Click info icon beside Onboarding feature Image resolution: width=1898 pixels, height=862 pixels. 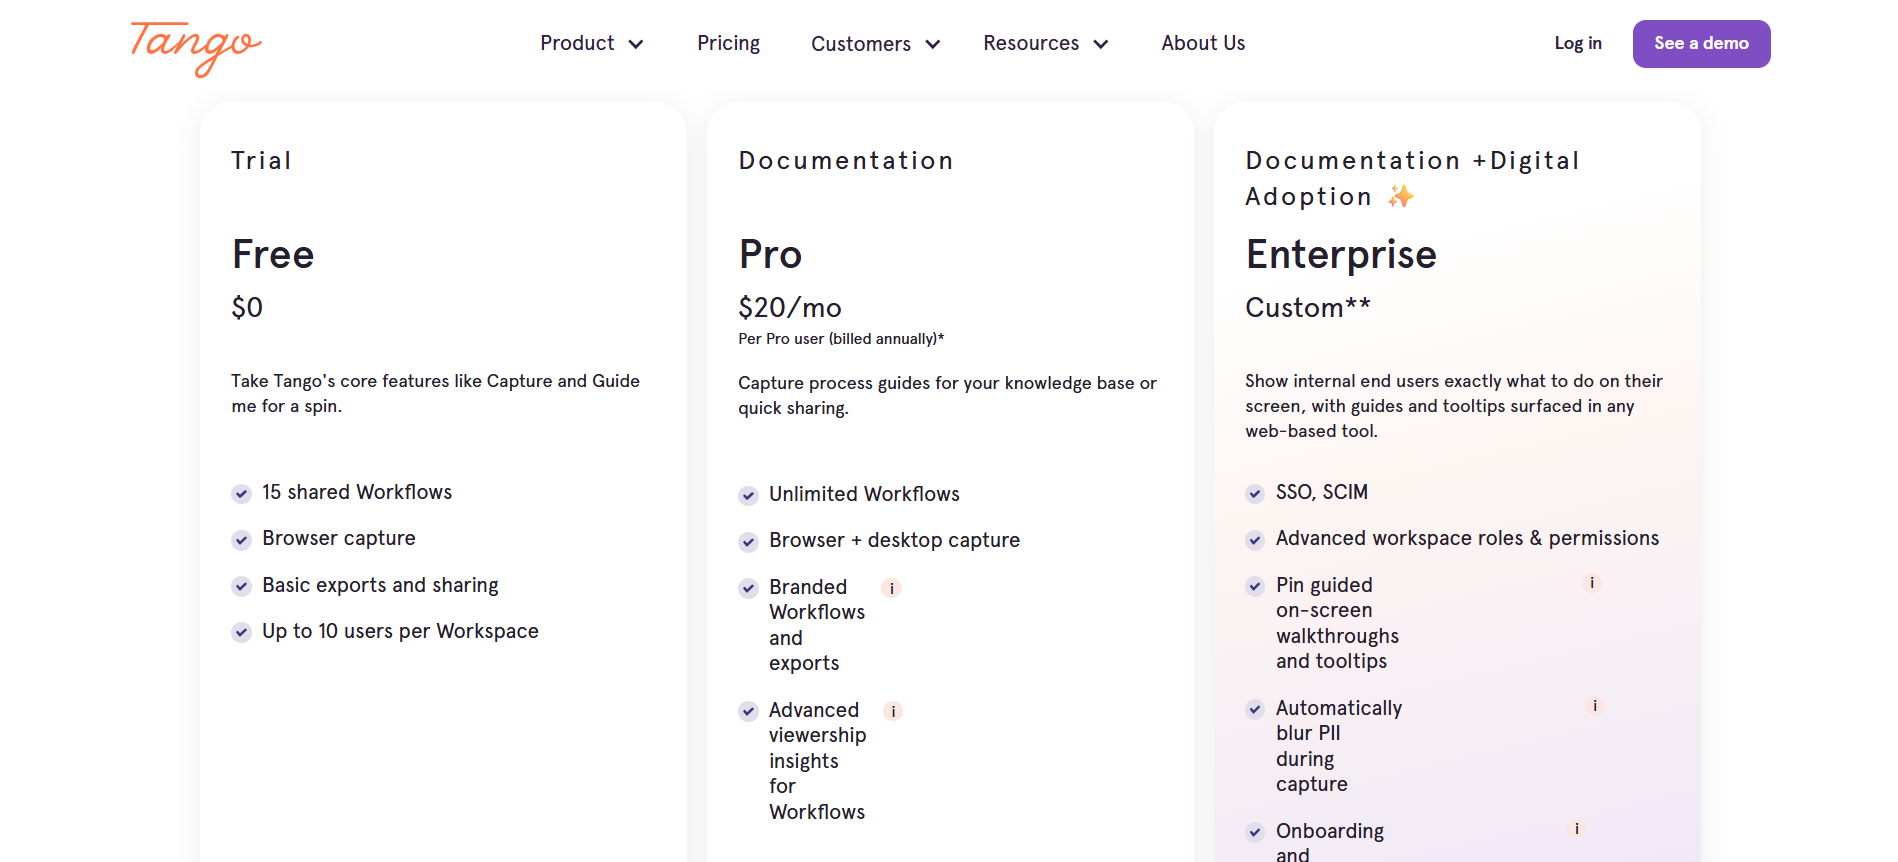click(x=1577, y=829)
